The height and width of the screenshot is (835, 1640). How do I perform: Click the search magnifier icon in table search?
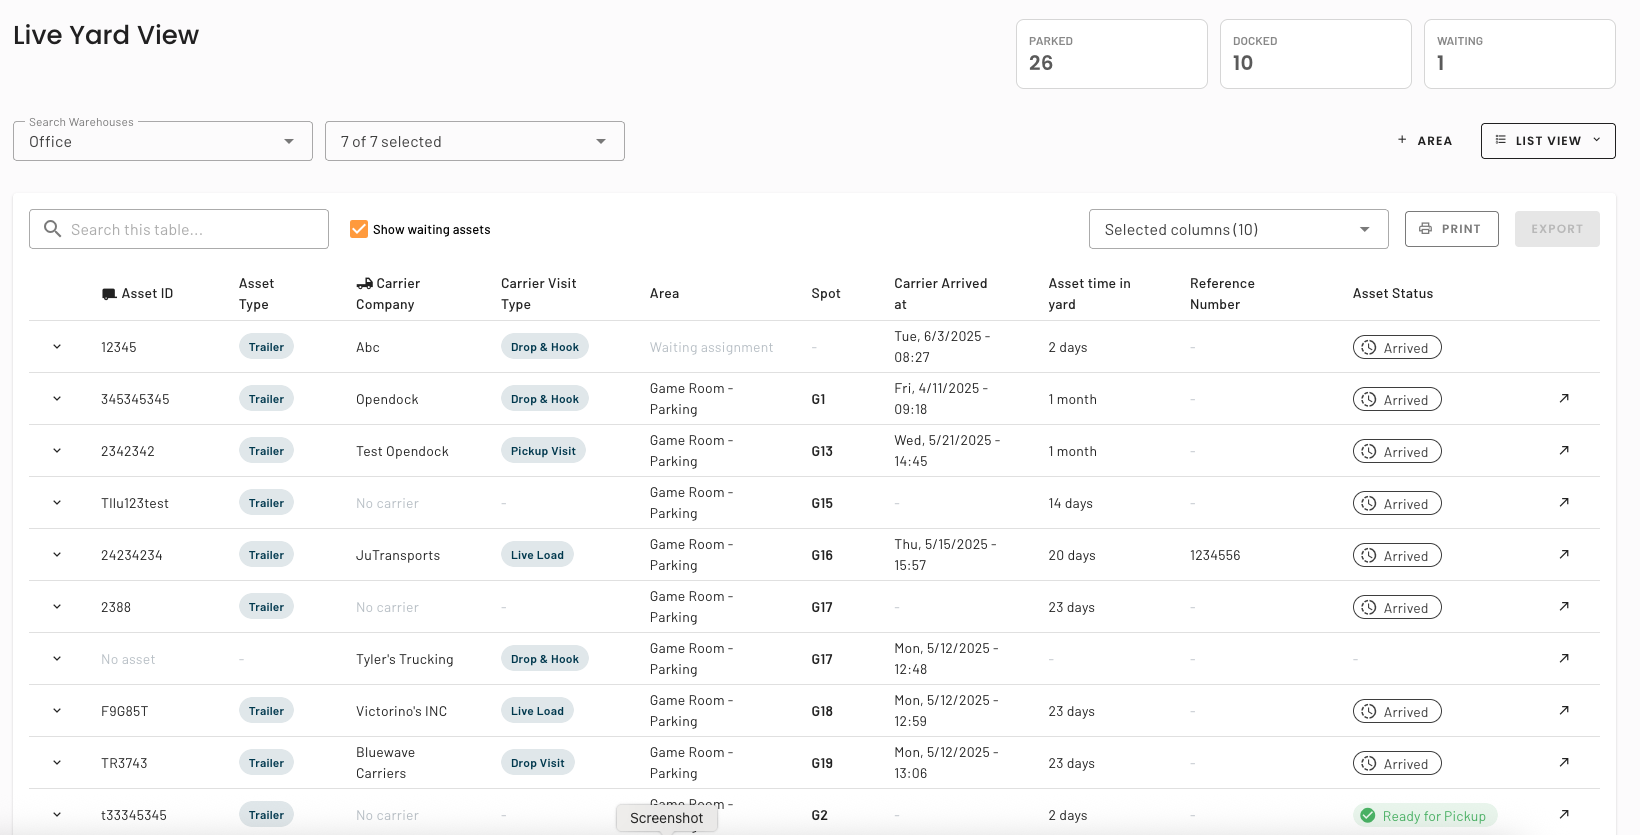click(53, 229)
